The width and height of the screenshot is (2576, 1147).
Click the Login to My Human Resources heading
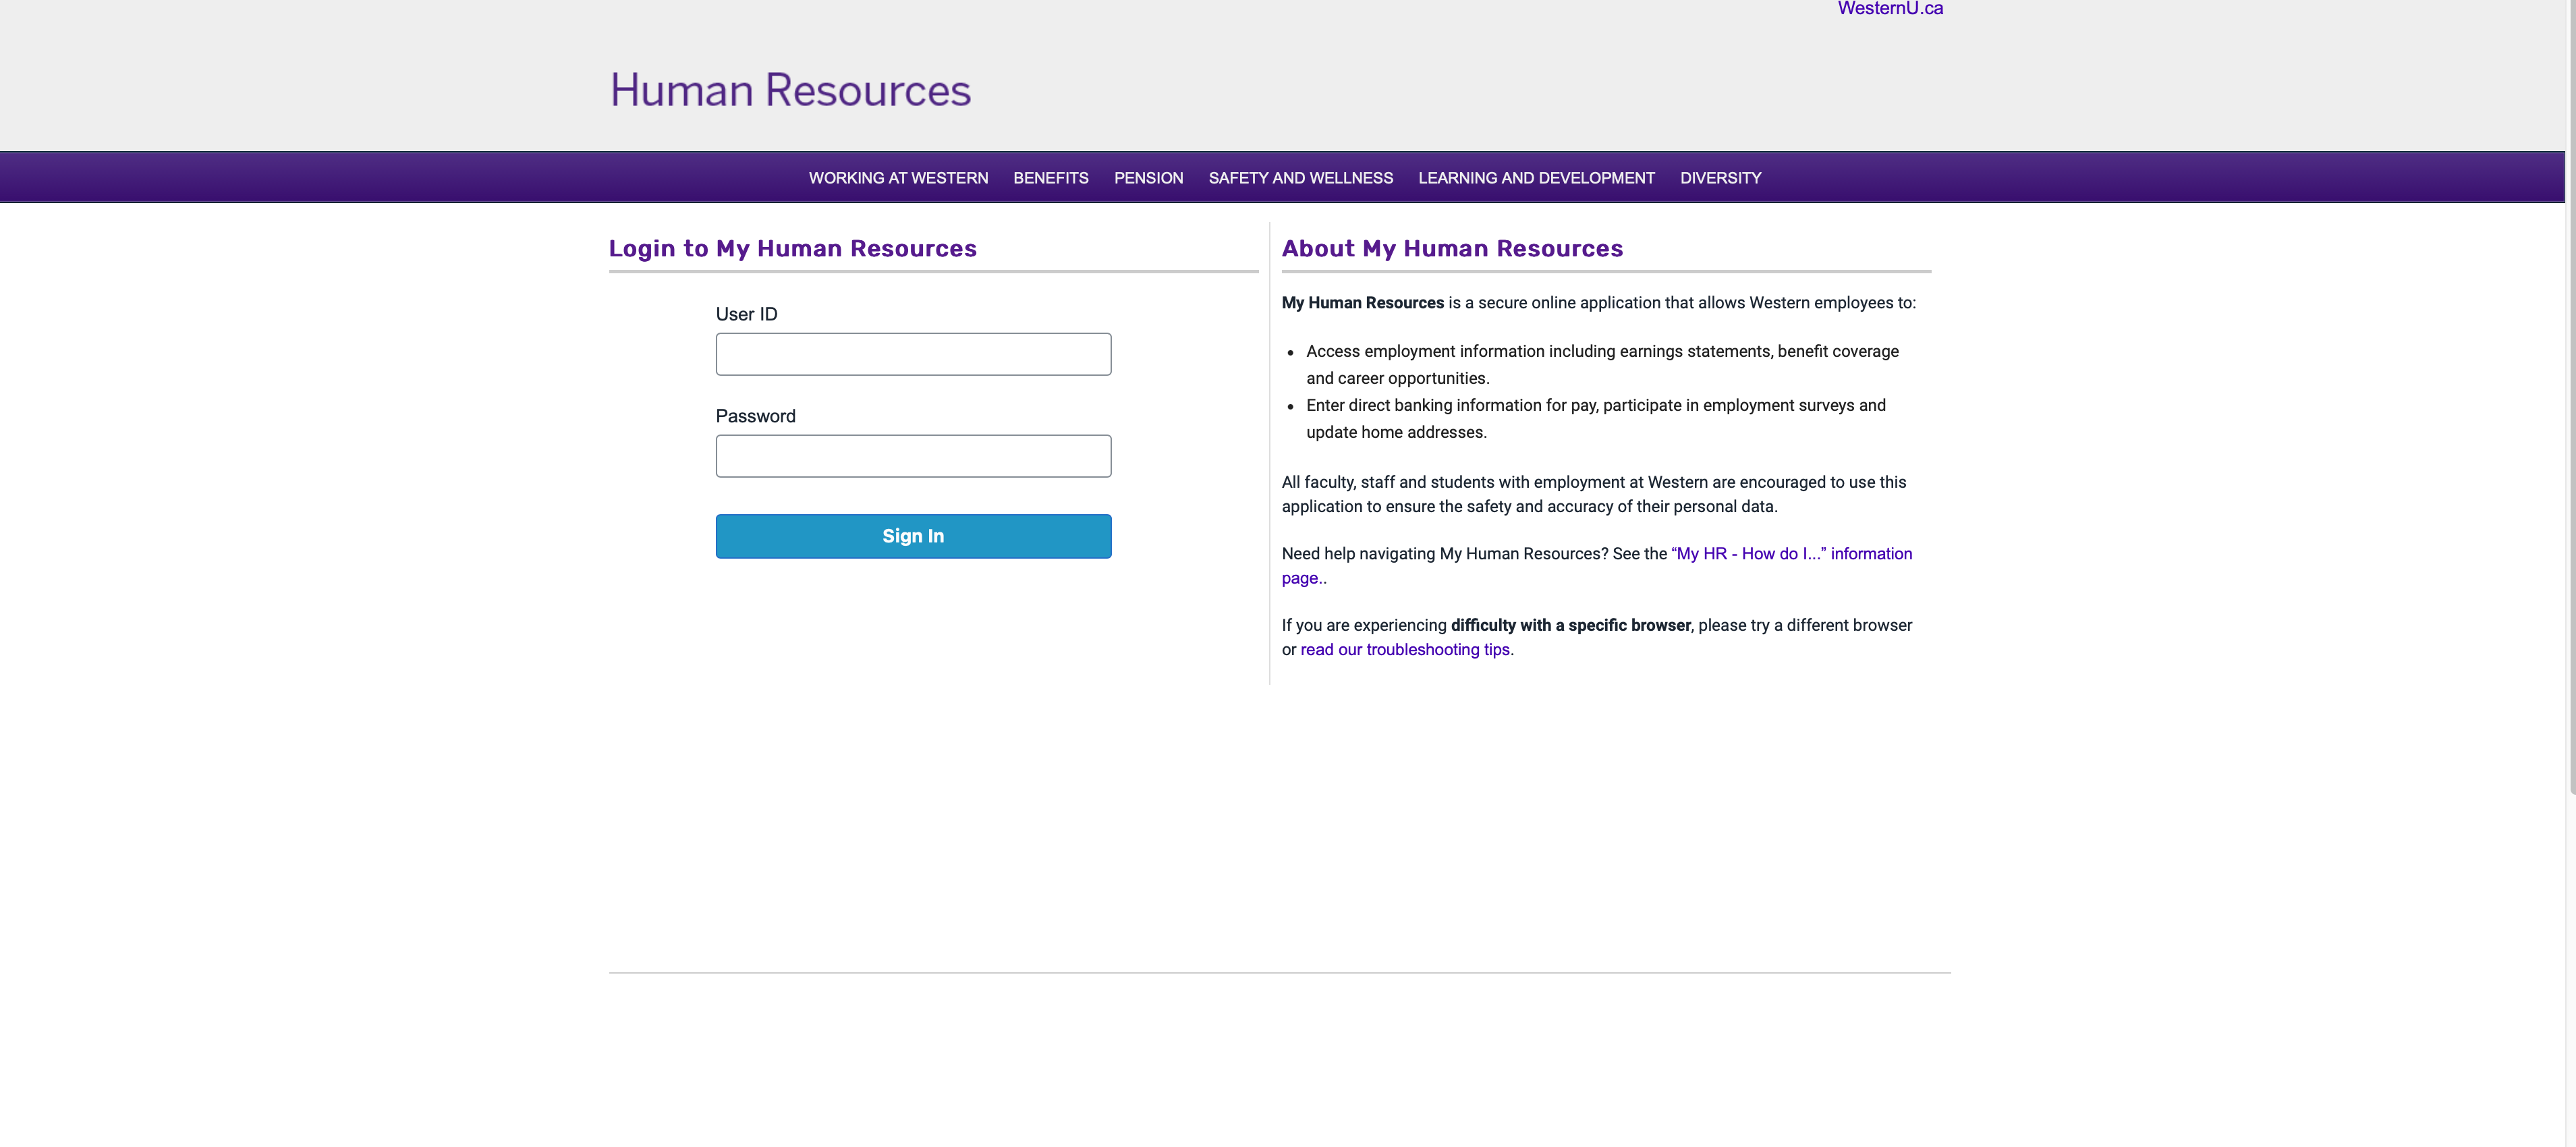tap(792, 248)
